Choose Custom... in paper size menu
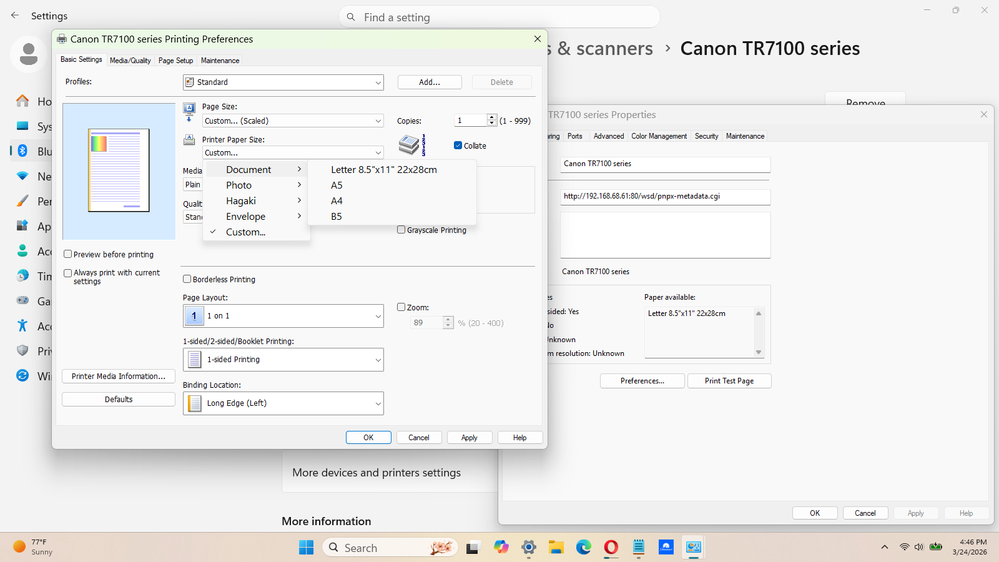The image size is (999, 562). 256,232
